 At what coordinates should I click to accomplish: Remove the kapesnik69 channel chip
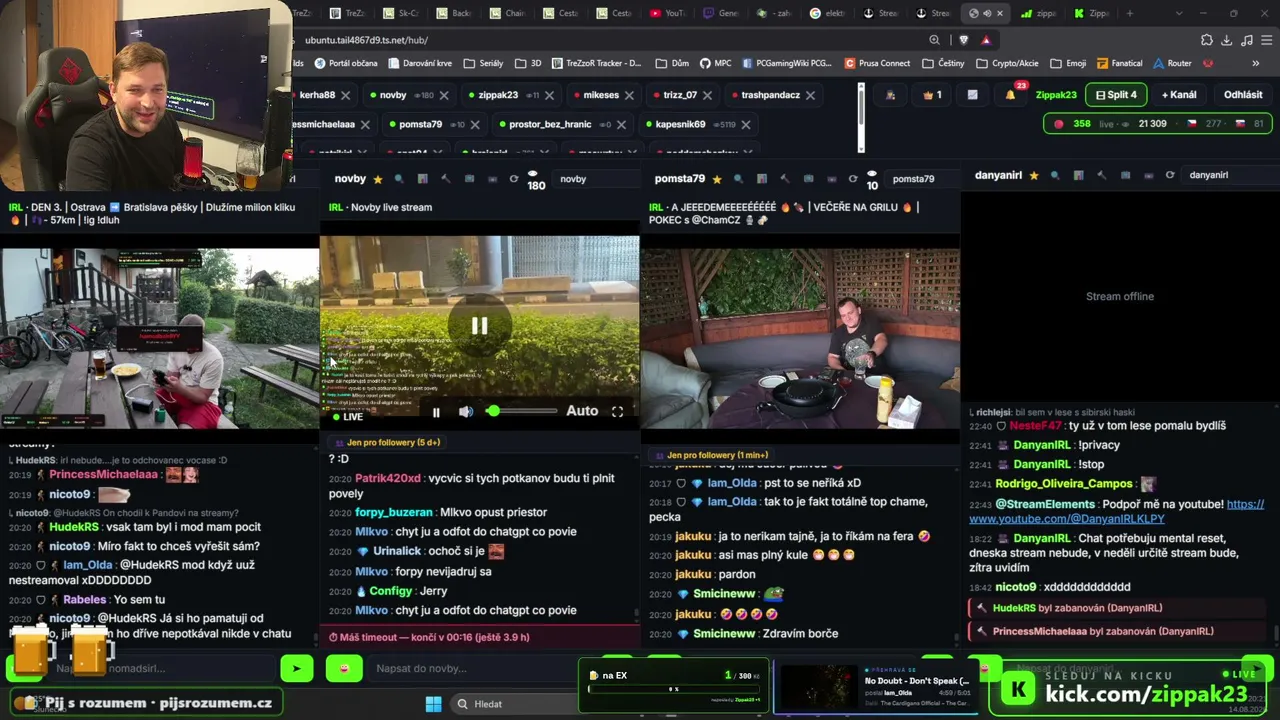[x=746, y=125]
